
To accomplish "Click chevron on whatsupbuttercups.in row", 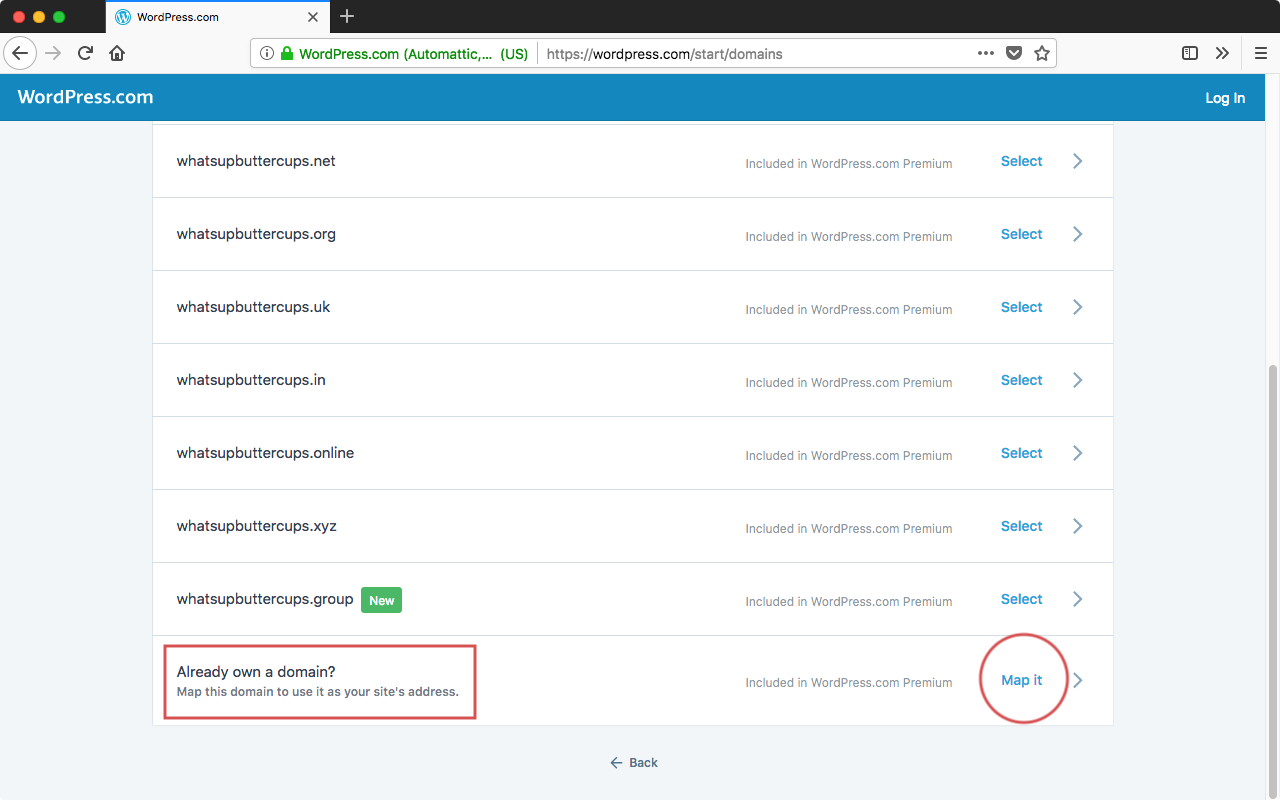I will 1078,380.
